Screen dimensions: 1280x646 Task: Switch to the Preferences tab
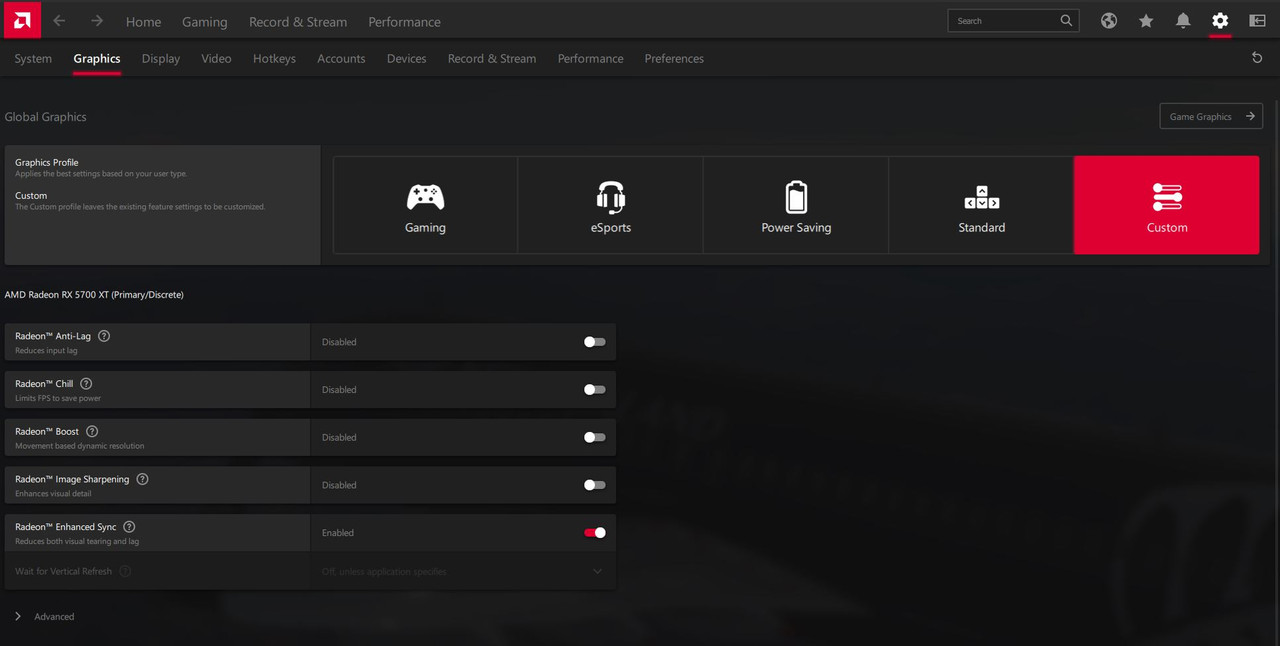[x=674, y=58]
